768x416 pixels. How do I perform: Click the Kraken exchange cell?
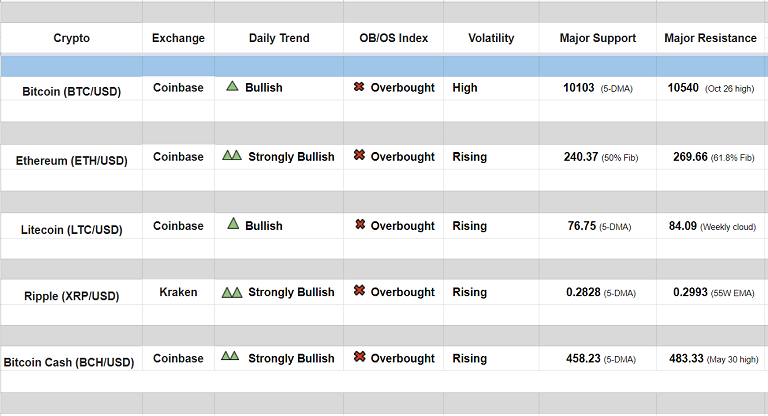click(178, 292)
